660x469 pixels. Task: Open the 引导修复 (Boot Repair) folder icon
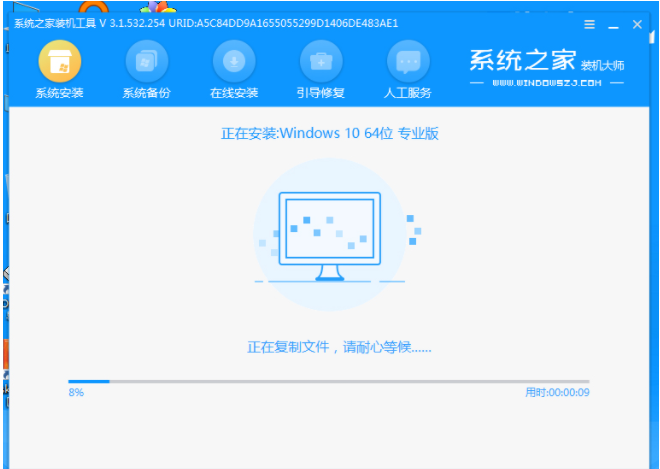point(320,62)
